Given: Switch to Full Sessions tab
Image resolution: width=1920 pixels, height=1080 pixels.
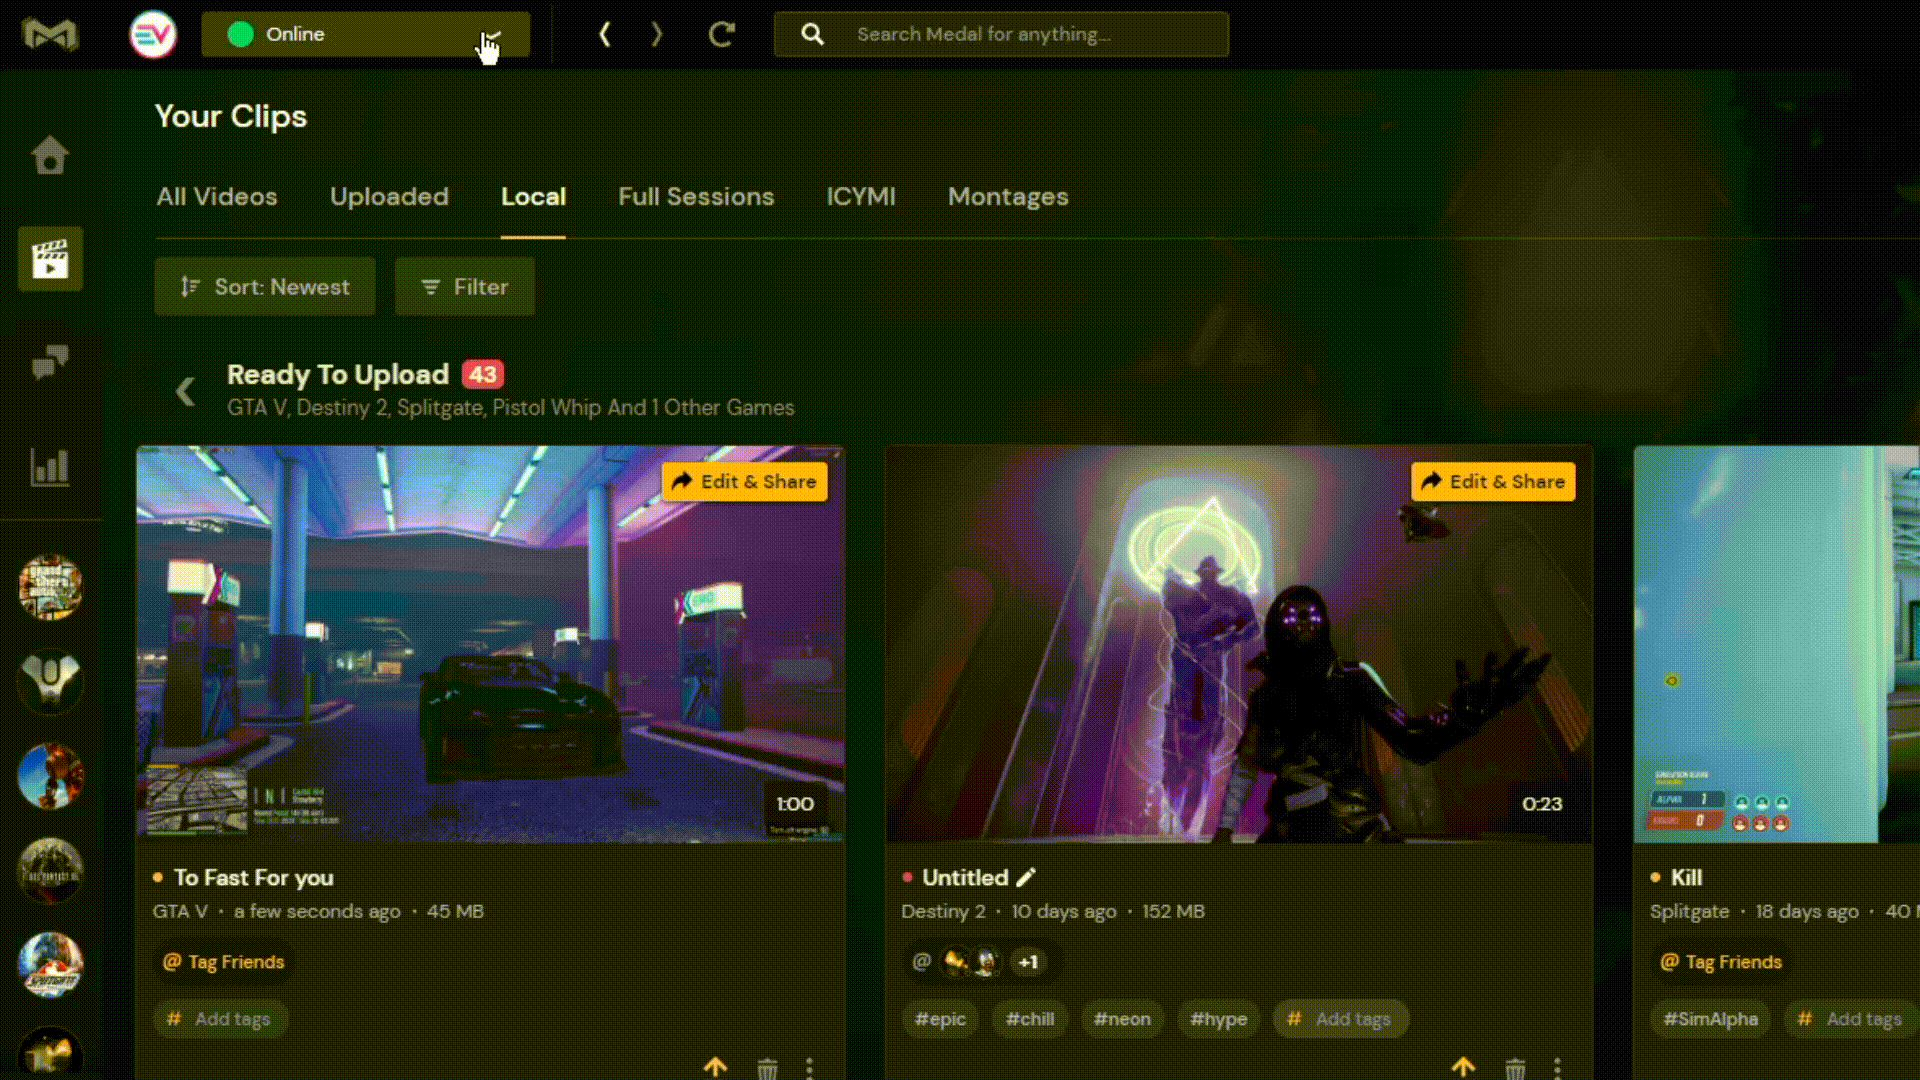Looking at the screenshot, I should (696, 197).
